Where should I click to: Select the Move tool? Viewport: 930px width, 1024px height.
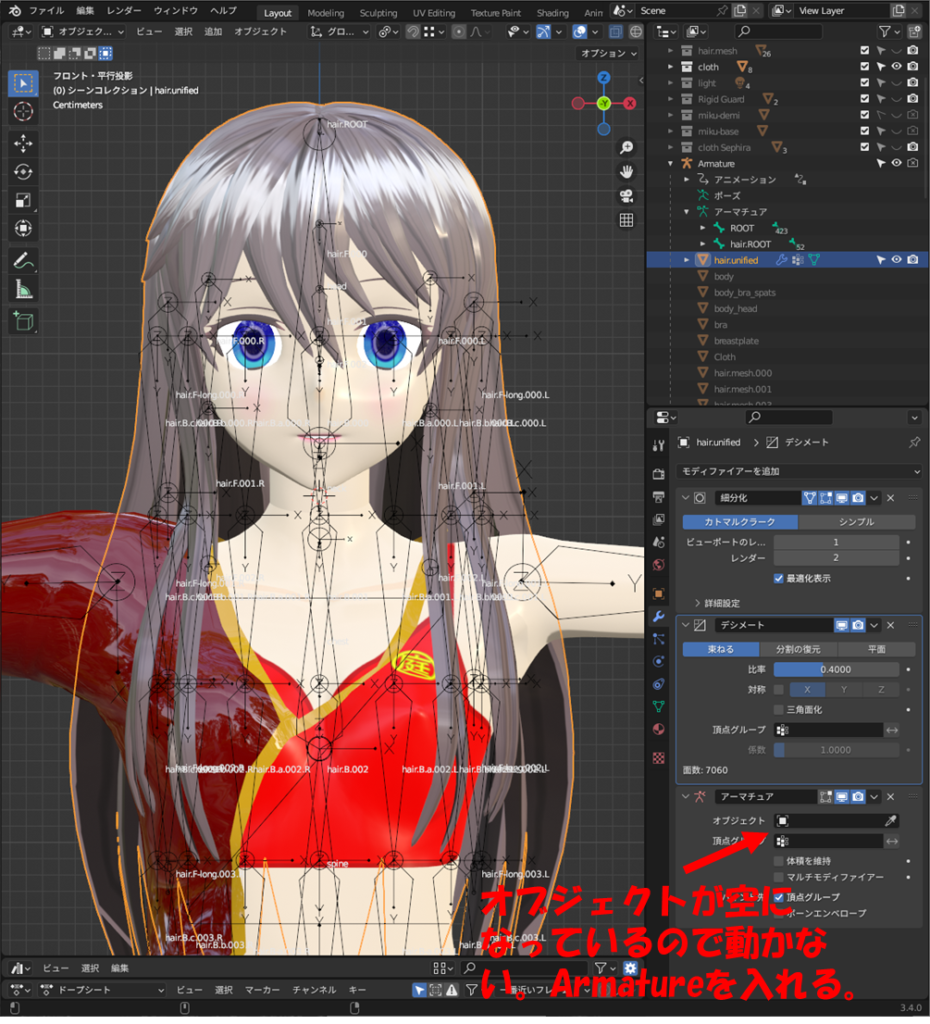click(24, 144)
